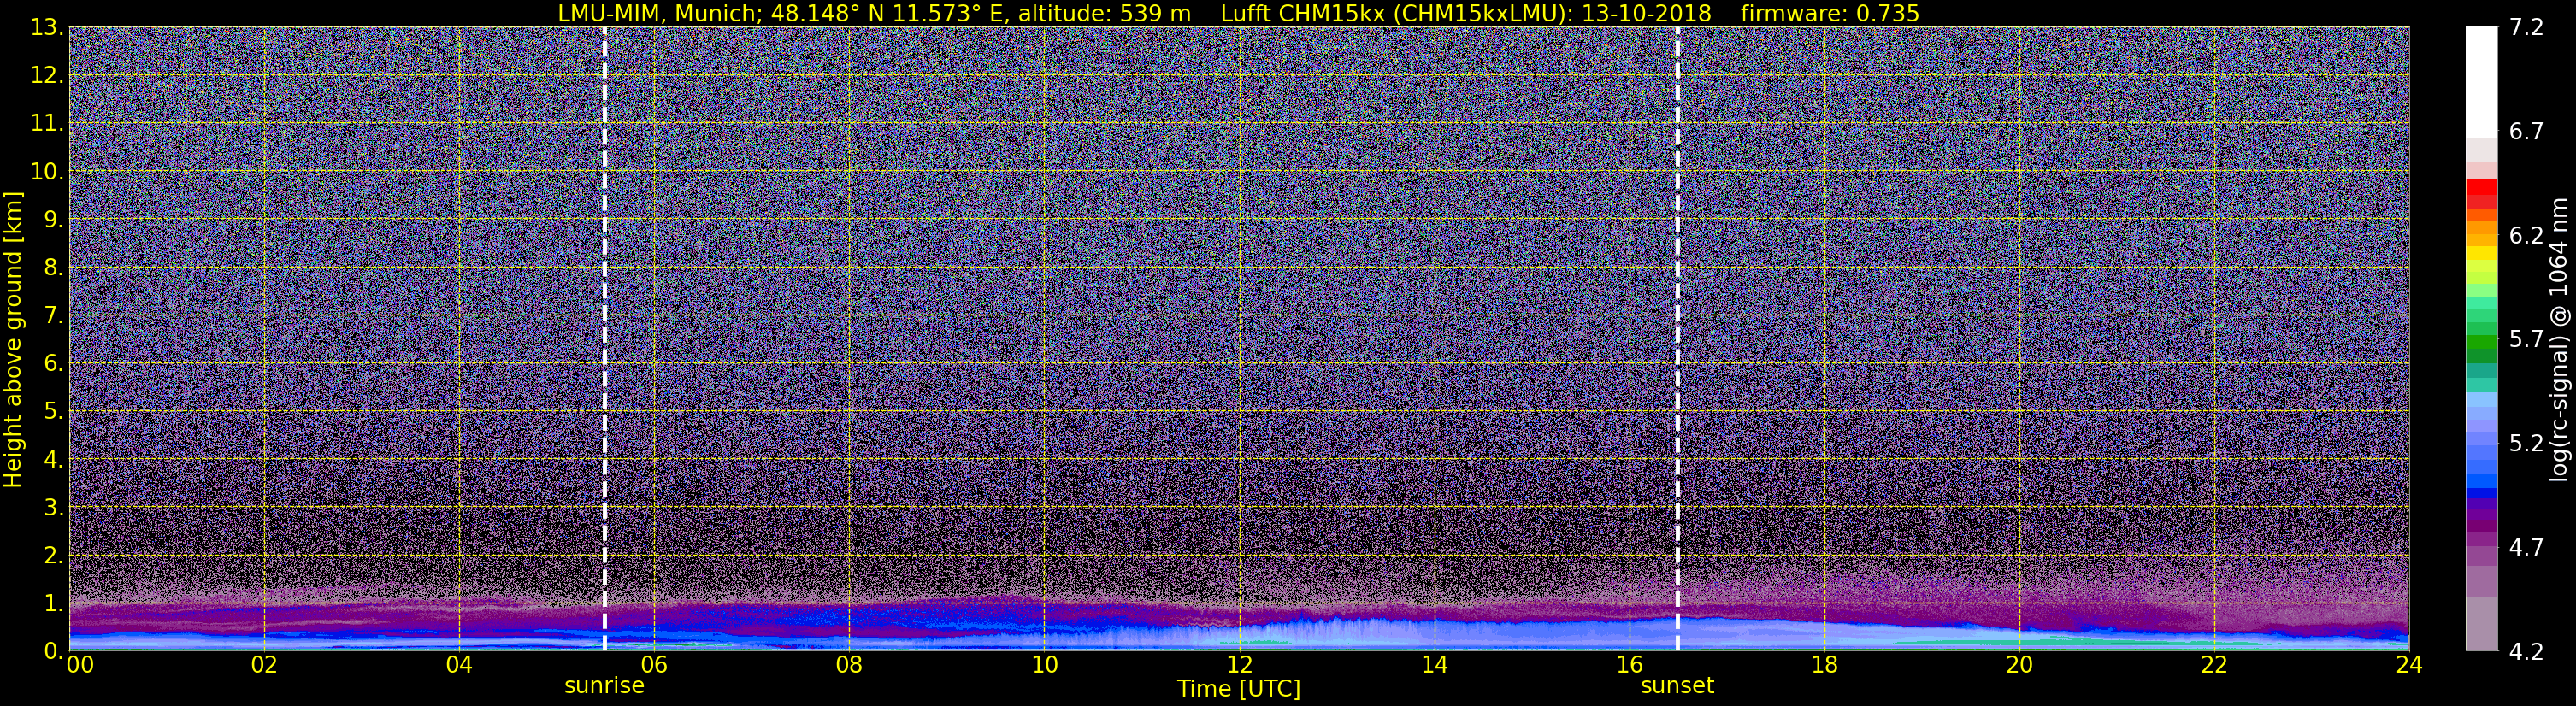Click the colorbar label 'log(rc-signal) @ 1064 nm'
Viewport: 2576px width, 706px height.
tap(2559, 339)
